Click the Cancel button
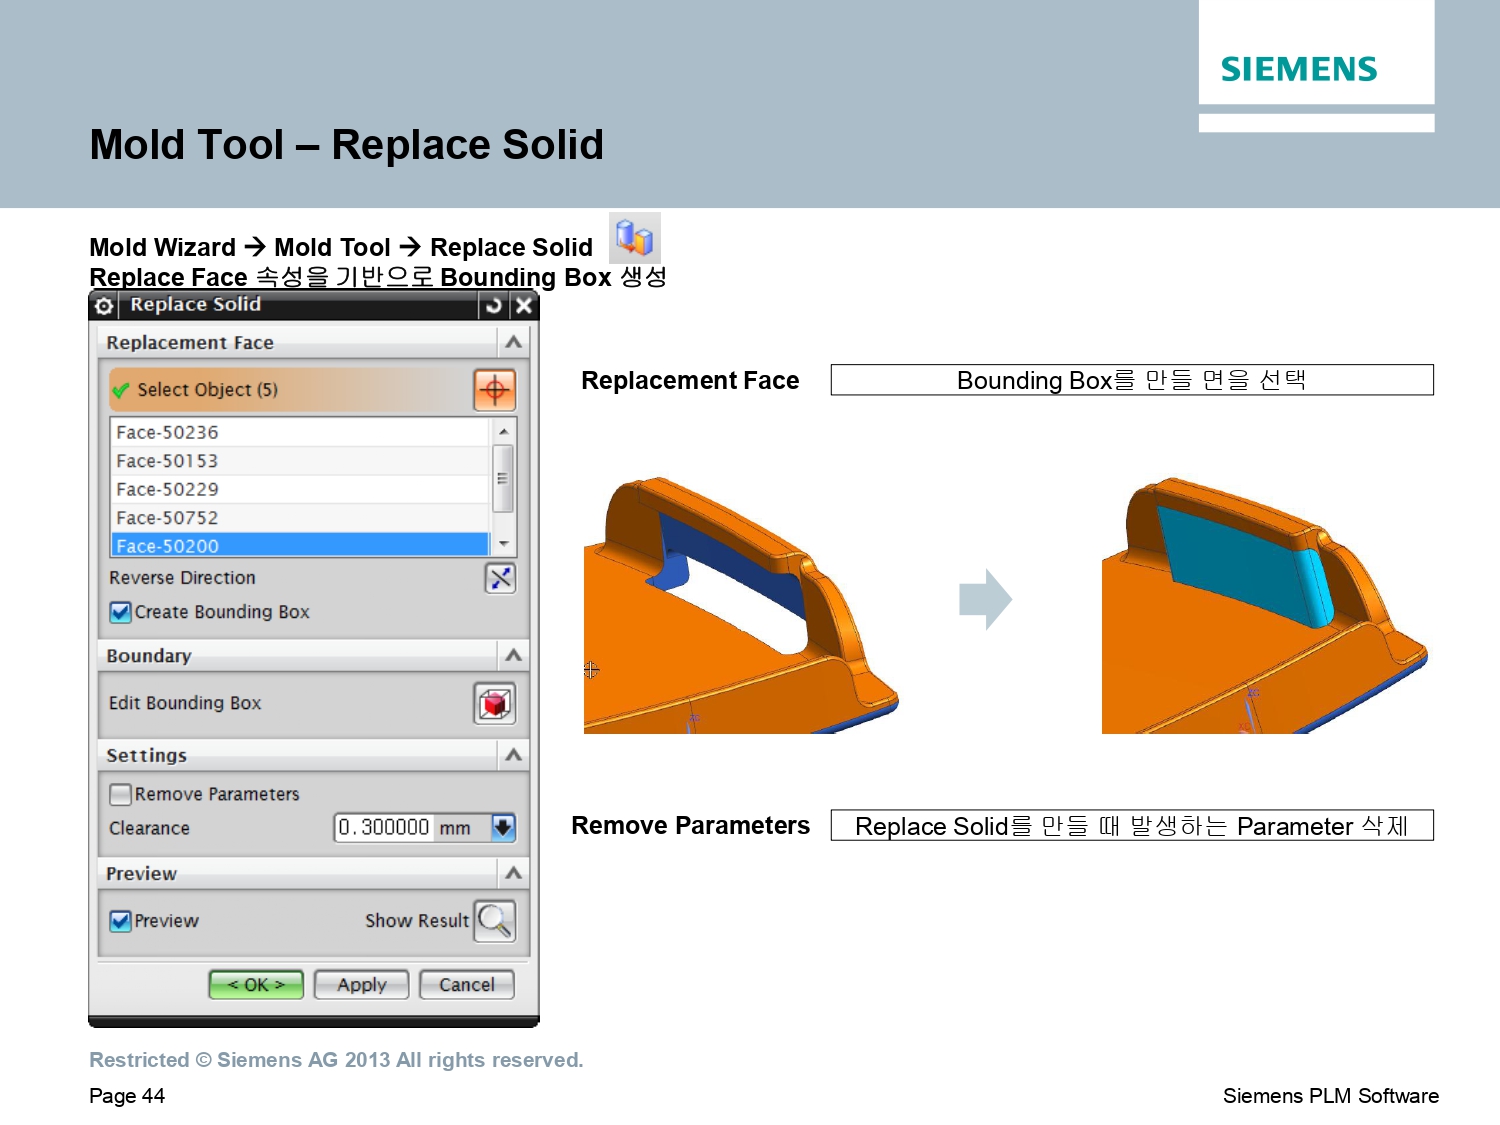The image size is (1500, 1125). point(467,985)
